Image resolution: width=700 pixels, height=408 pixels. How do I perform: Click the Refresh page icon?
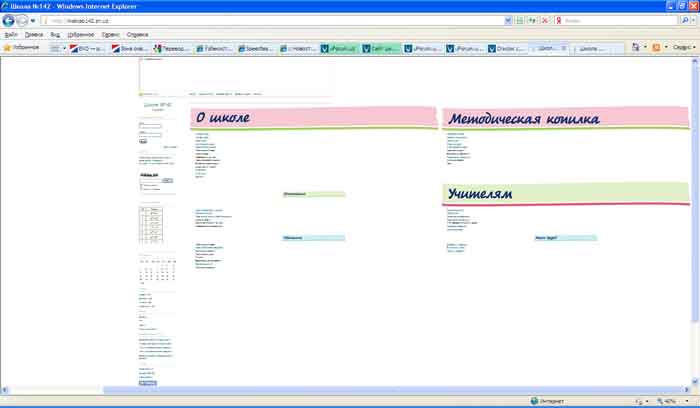coord(531,20)
